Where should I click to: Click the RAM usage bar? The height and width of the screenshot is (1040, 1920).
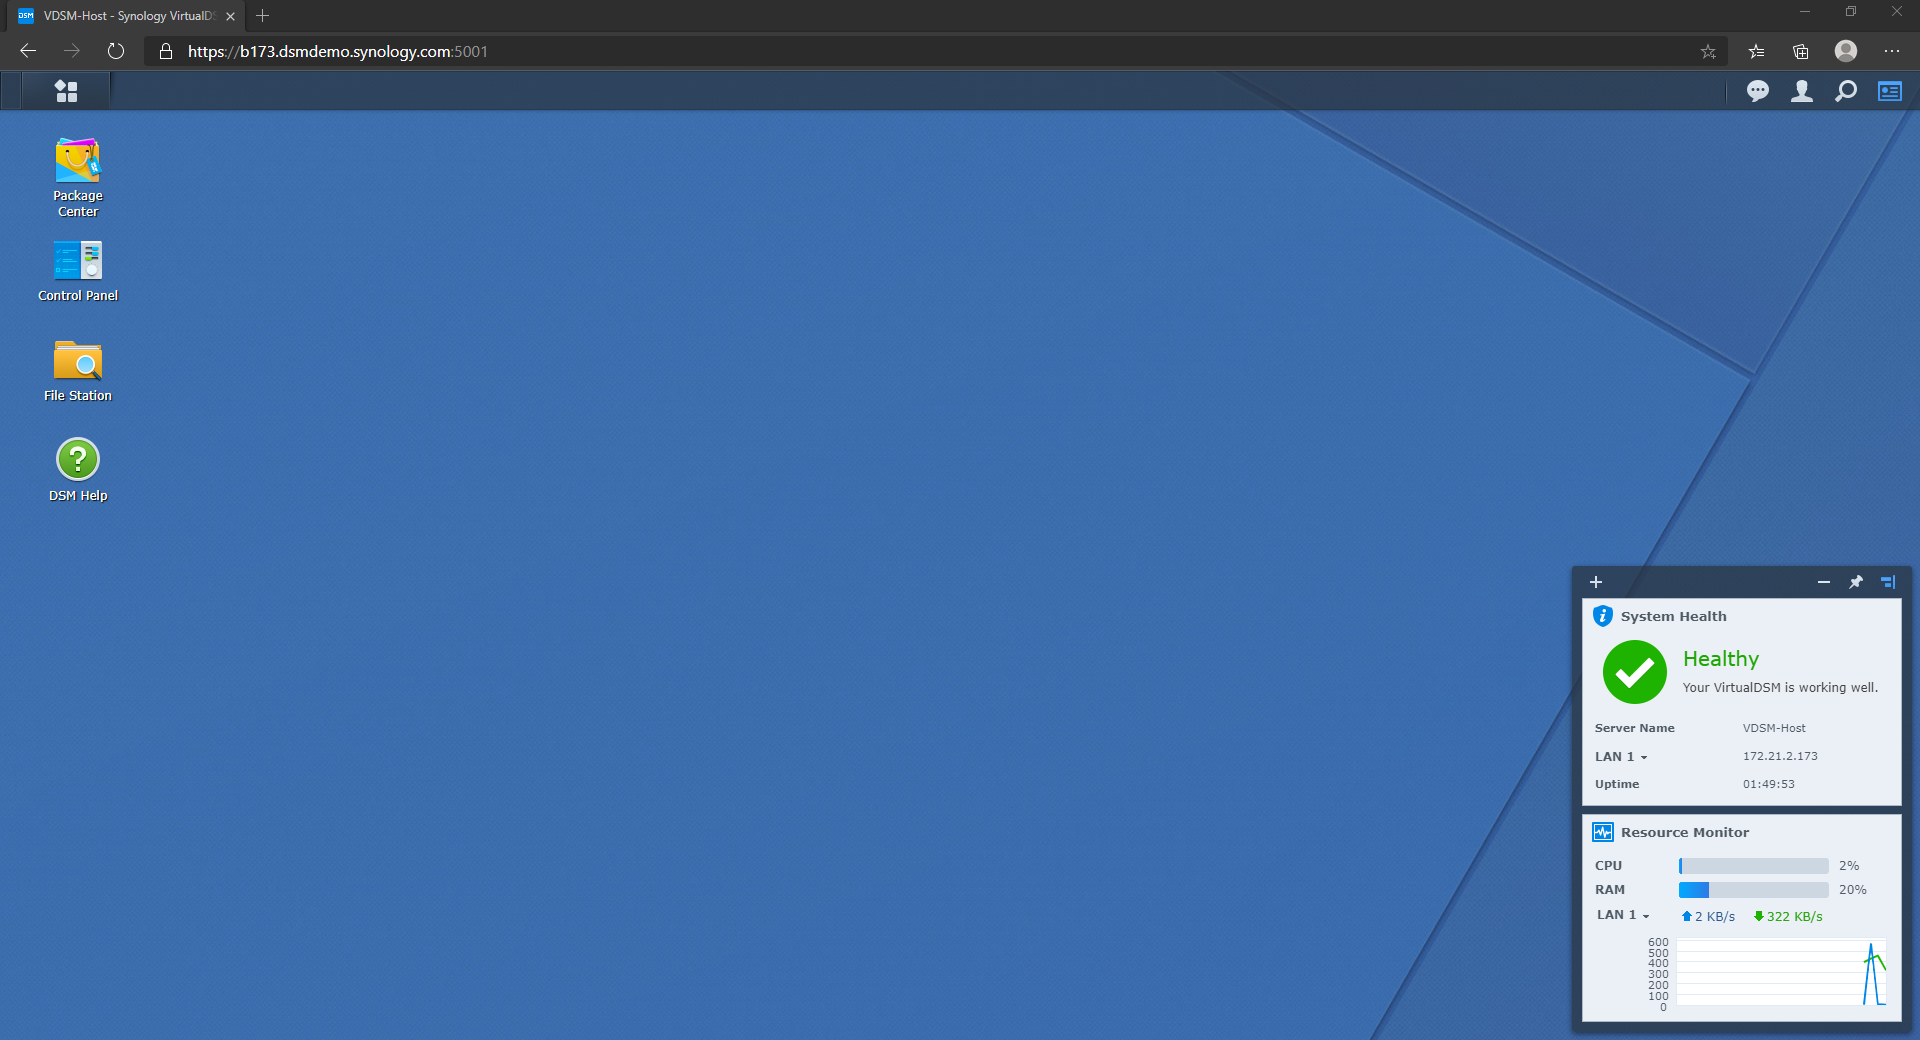point(1754,890)
